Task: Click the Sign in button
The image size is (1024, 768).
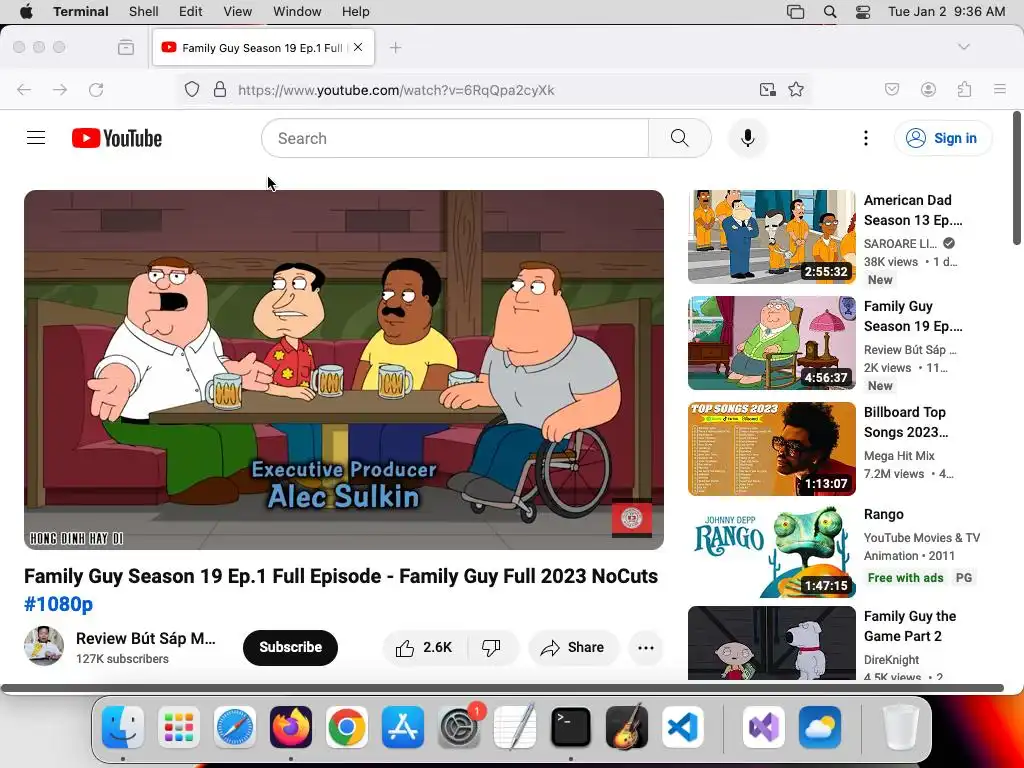Action: (x=942, y=138)
